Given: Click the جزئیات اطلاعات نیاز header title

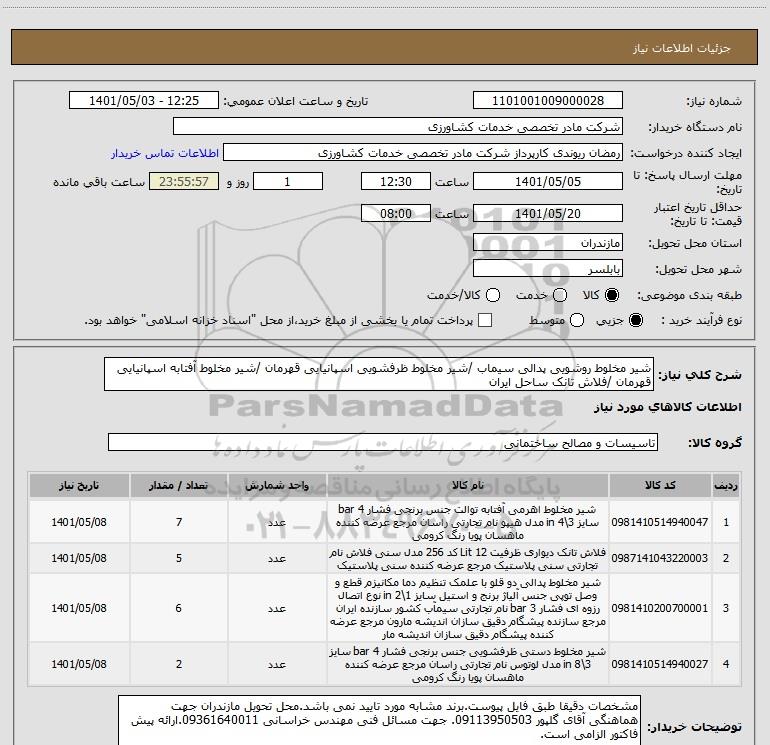Looking at the screenshot, I should tap(682, 48).
